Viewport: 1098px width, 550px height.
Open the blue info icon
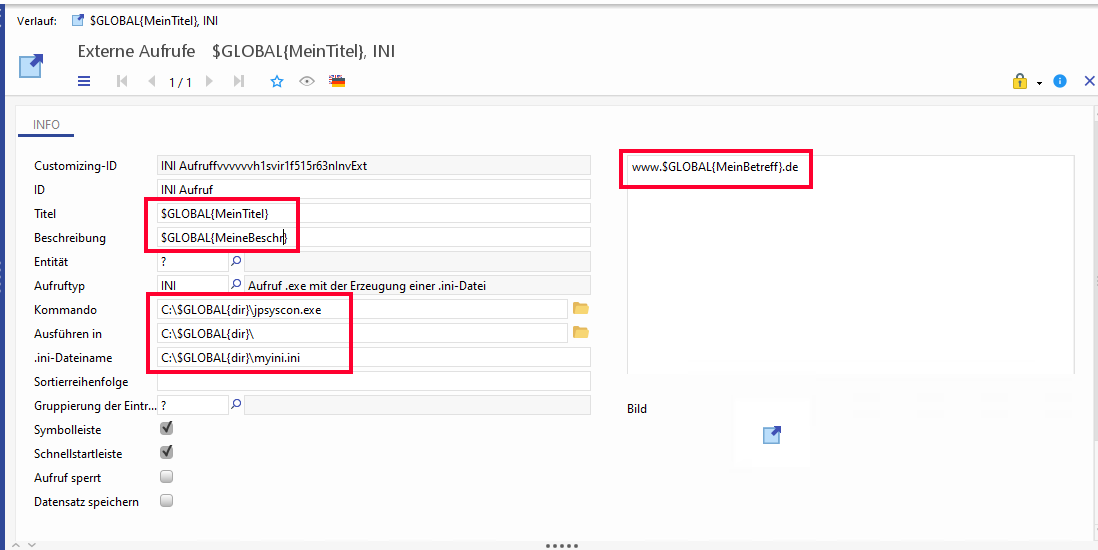(x=1060, y=81)
